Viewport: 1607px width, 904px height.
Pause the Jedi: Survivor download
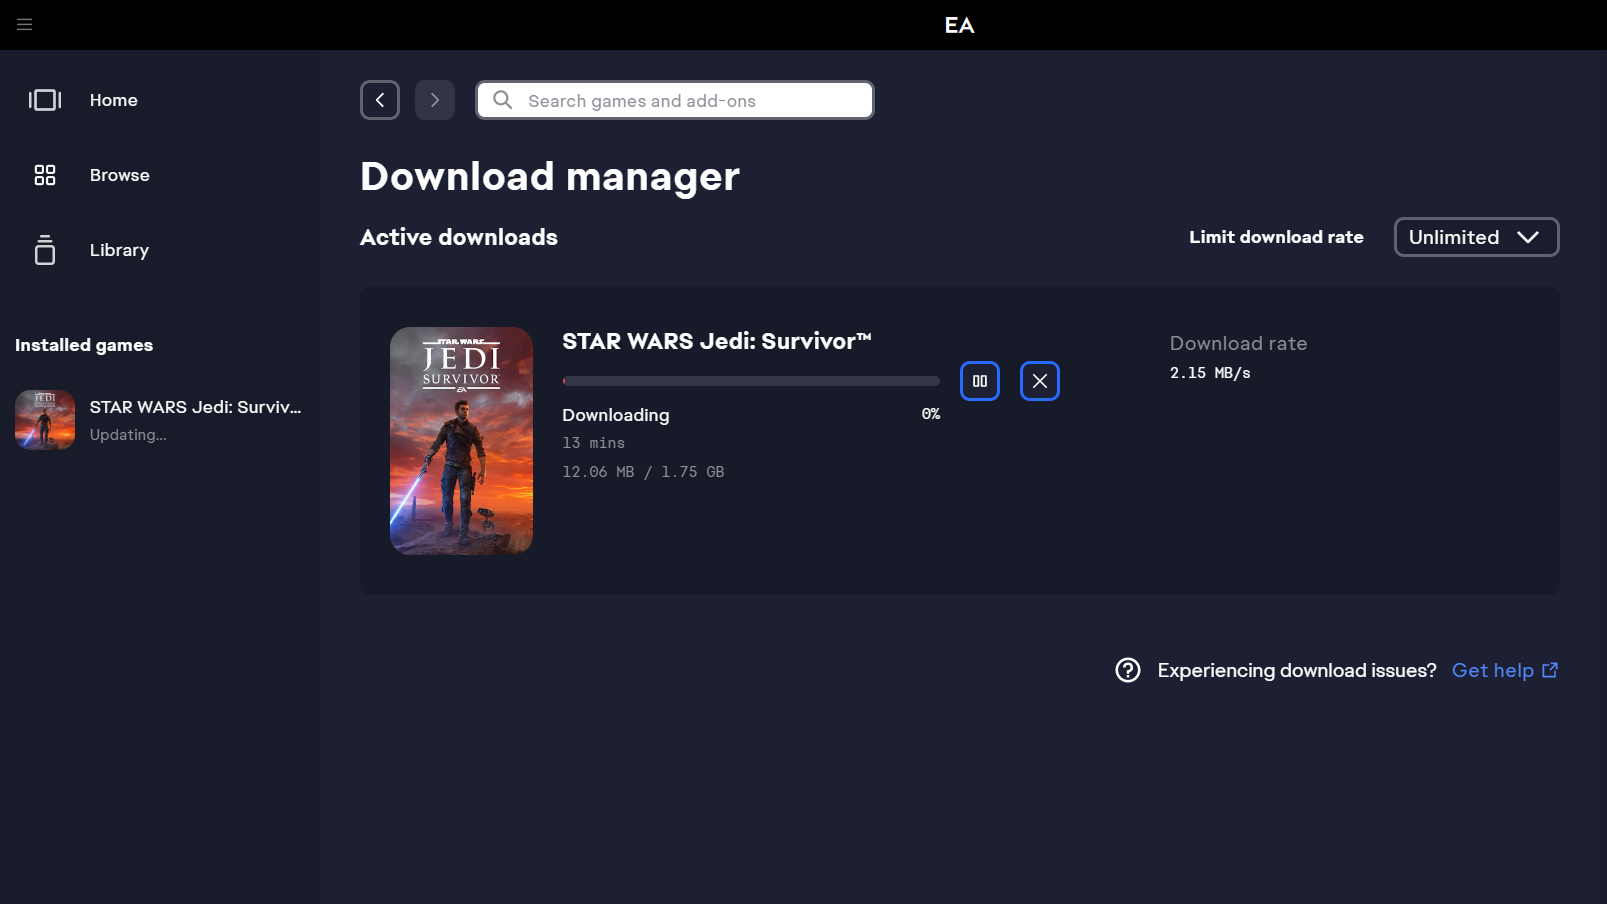click(980, 381)
